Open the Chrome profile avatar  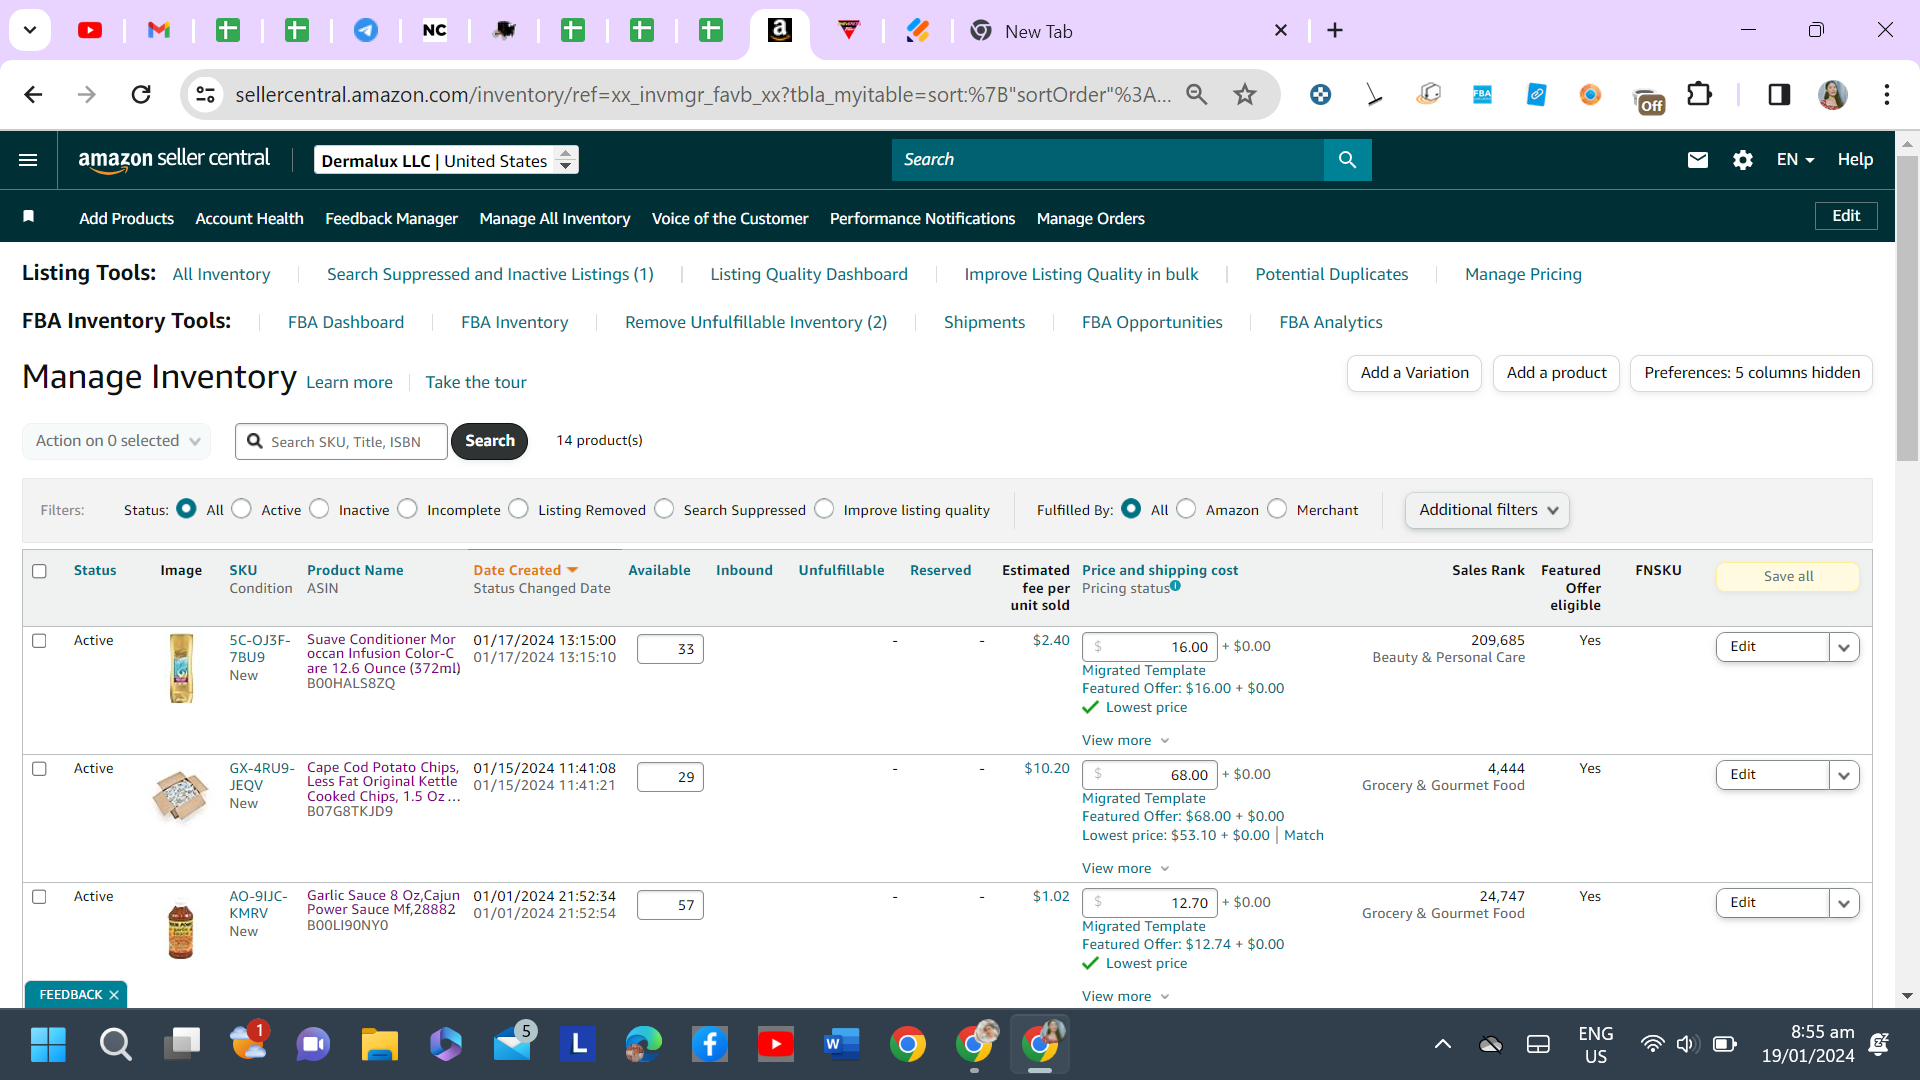1833,94
